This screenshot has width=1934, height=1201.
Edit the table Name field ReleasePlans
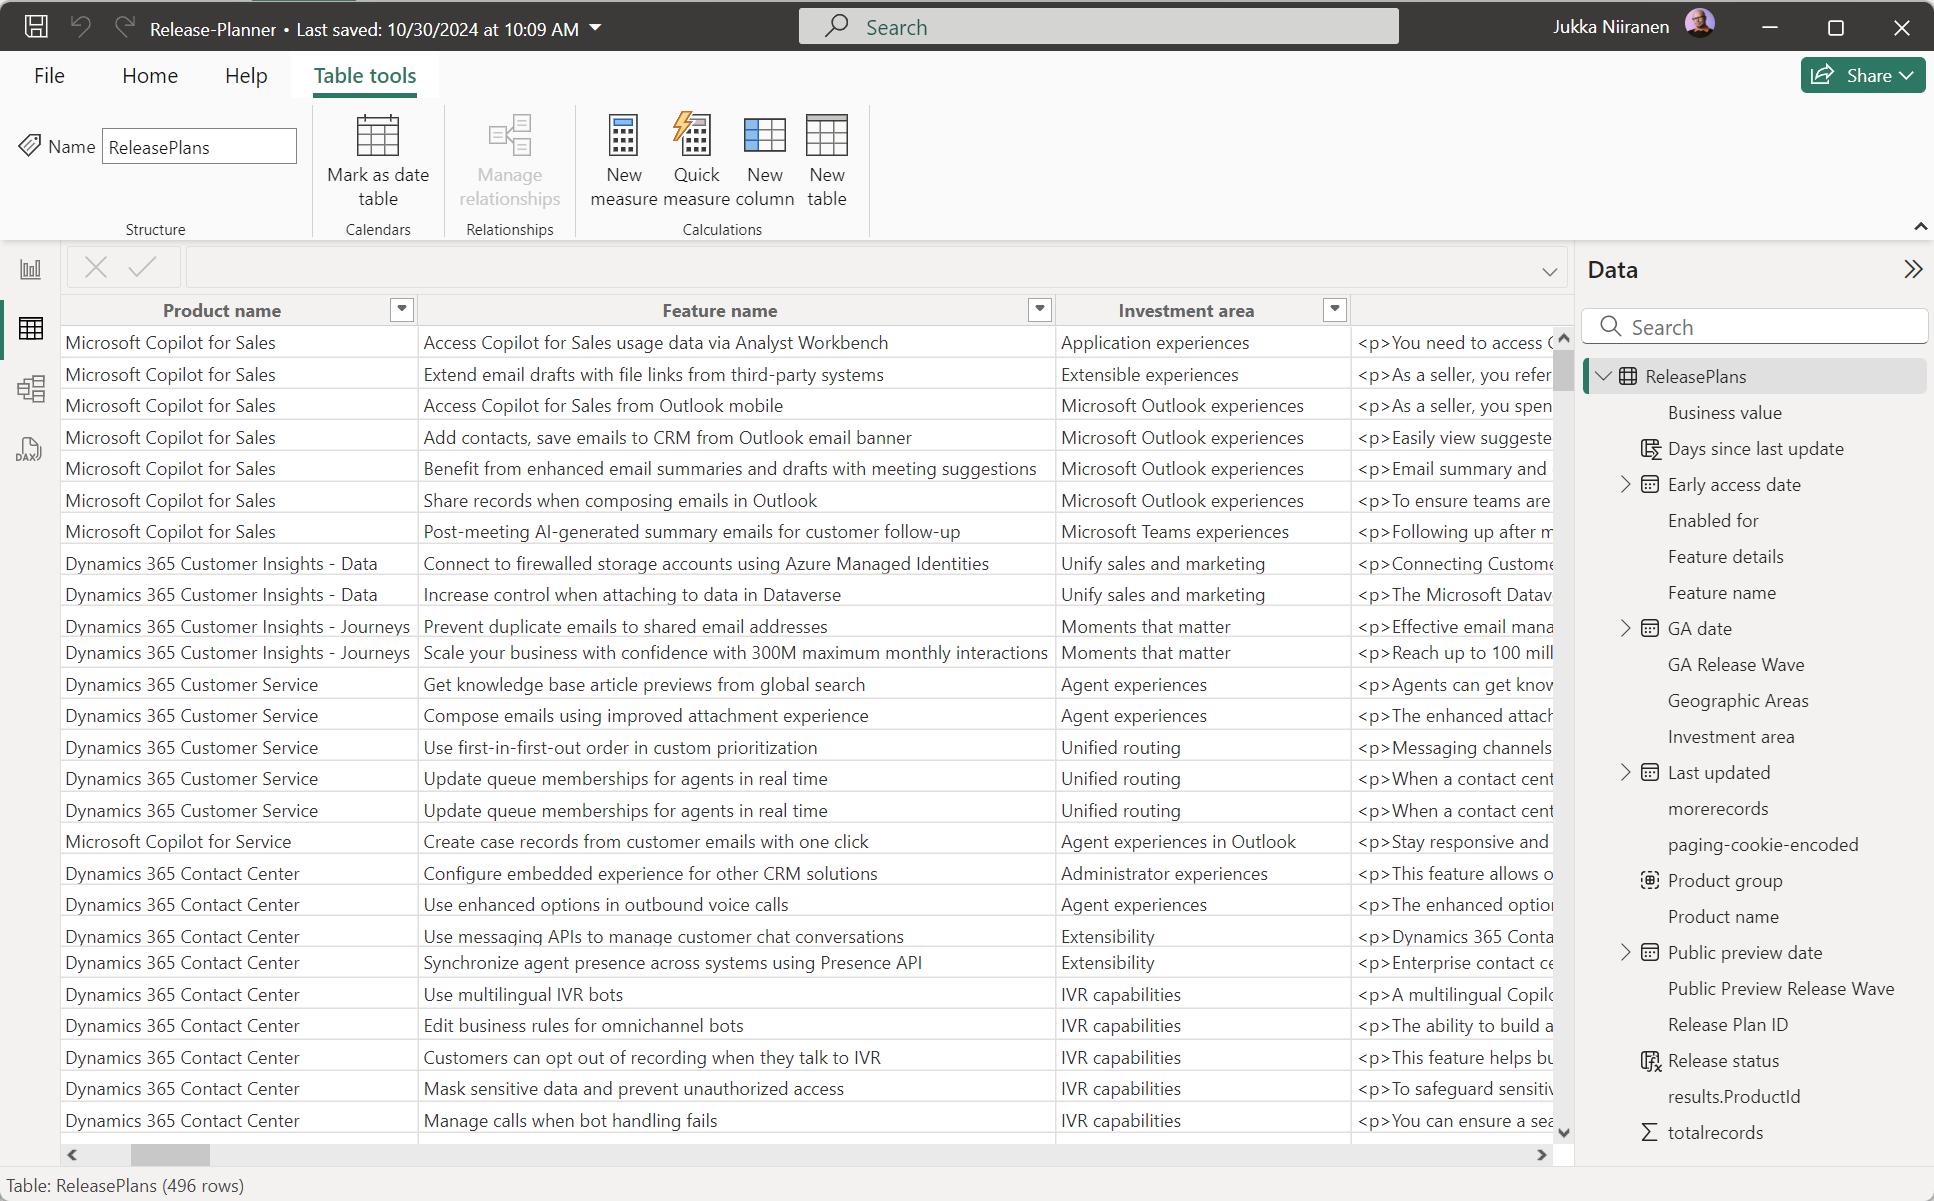(199, 147)
